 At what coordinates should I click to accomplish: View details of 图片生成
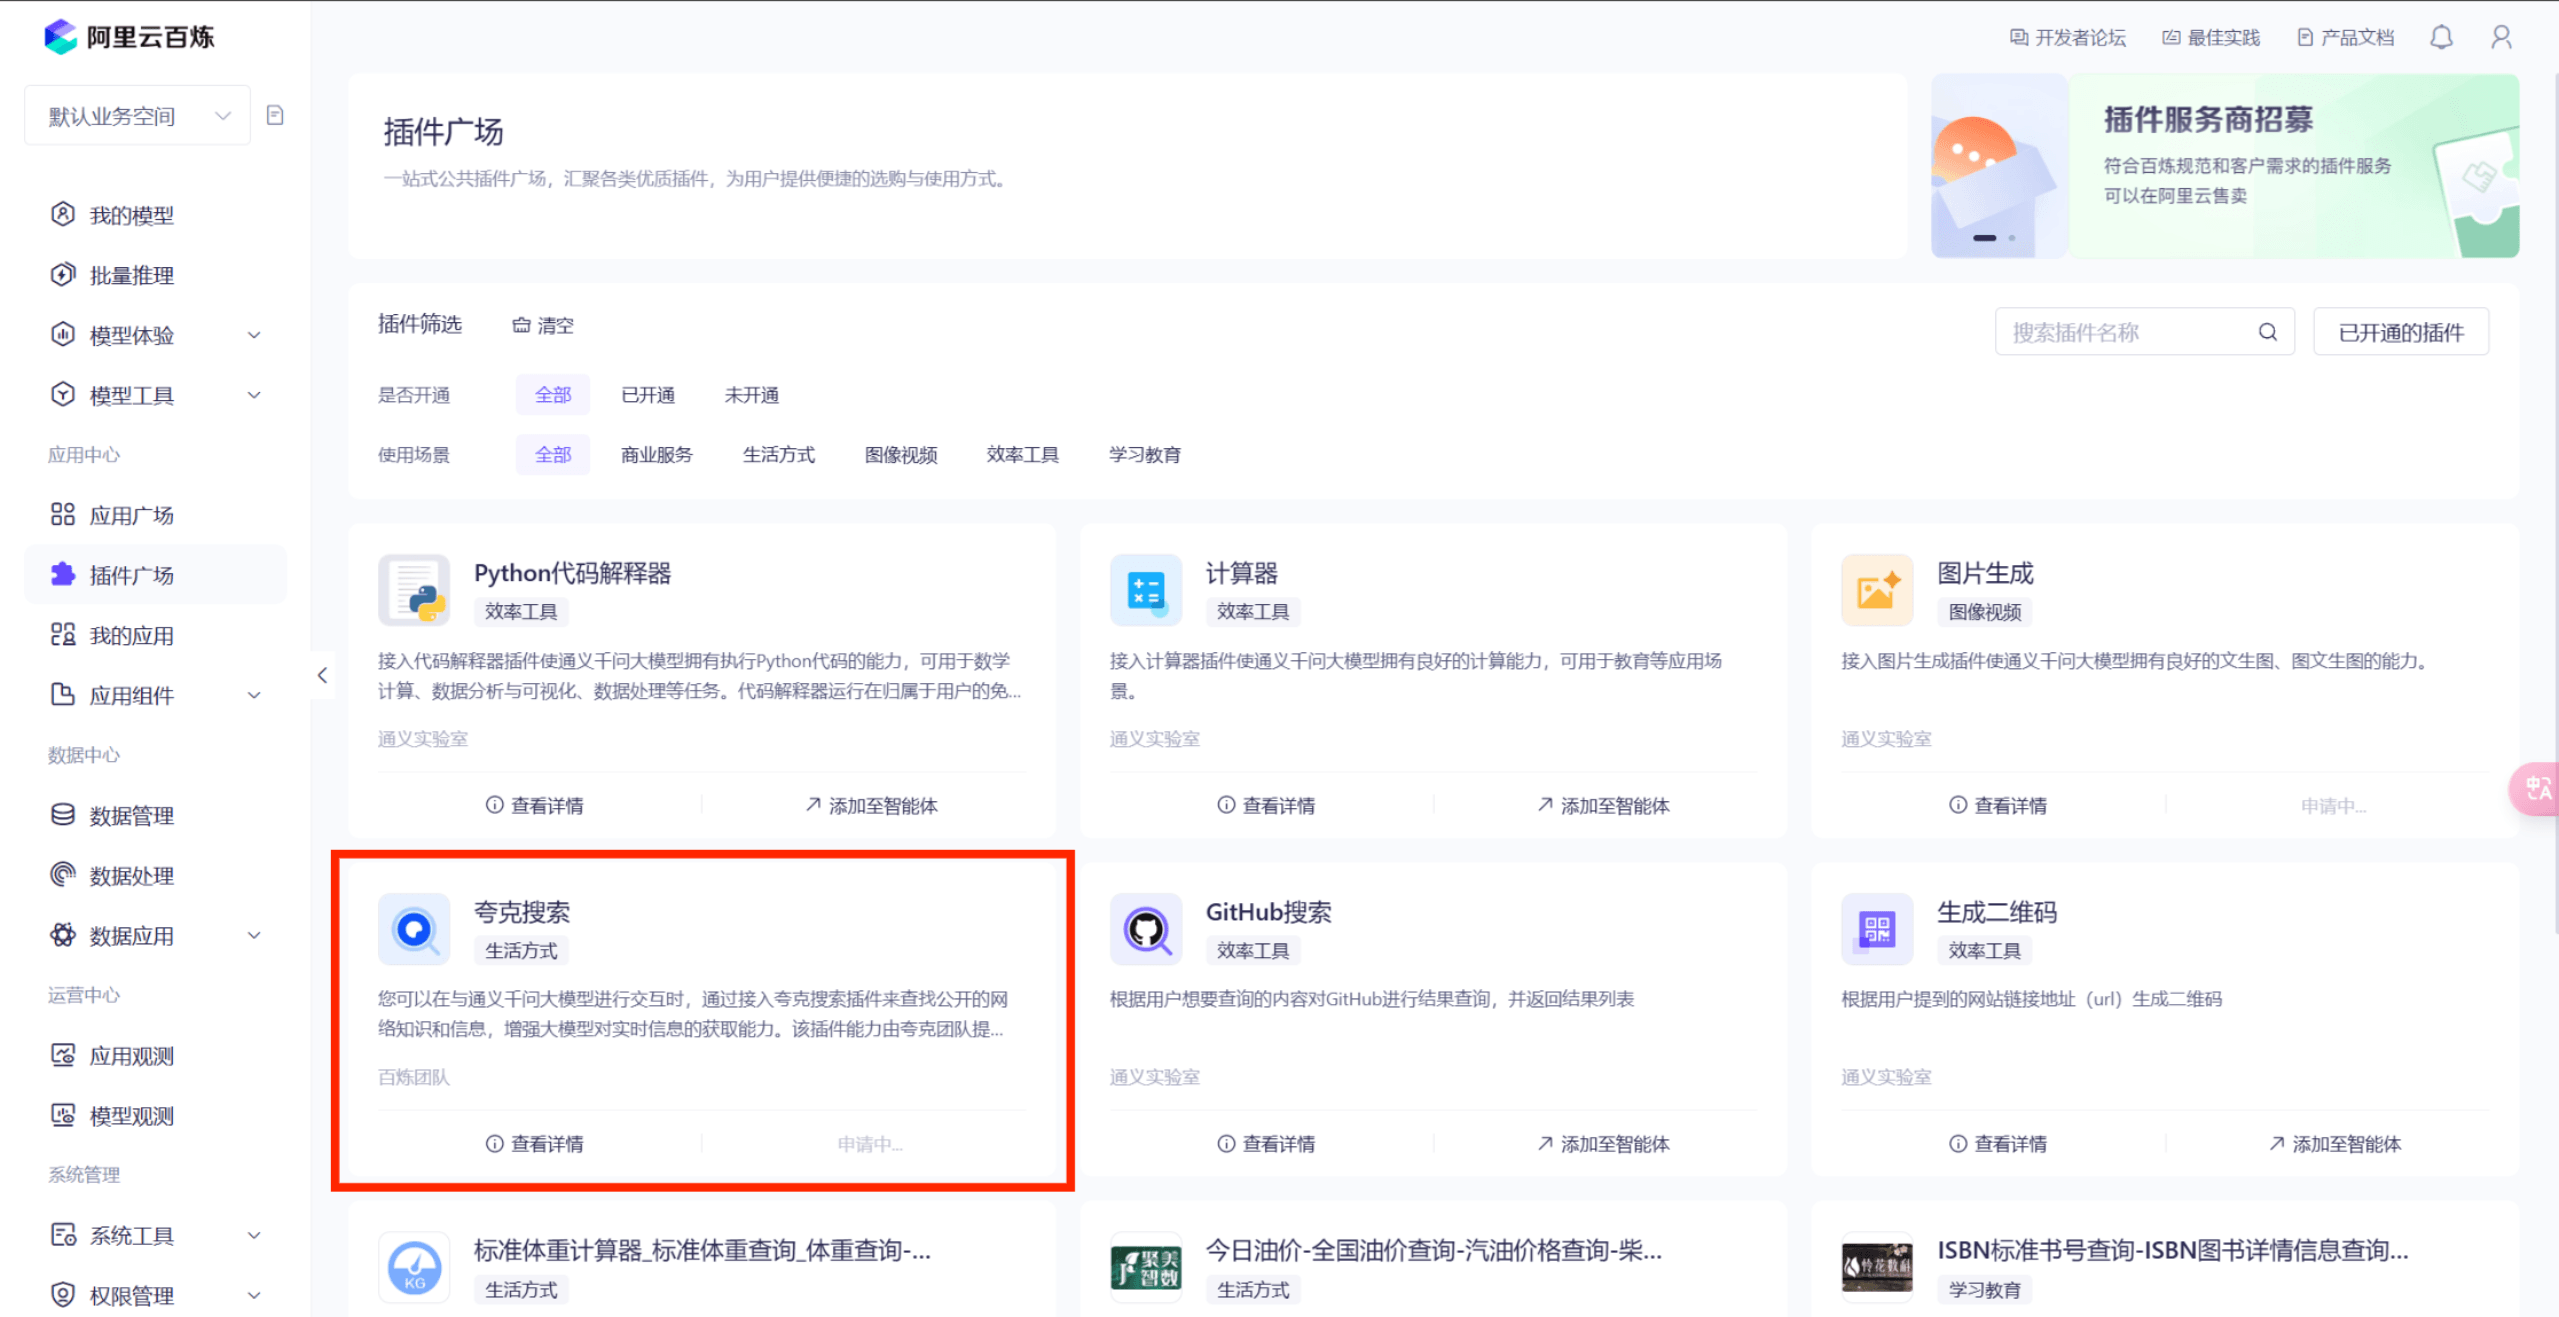[x=1998, y=805]
